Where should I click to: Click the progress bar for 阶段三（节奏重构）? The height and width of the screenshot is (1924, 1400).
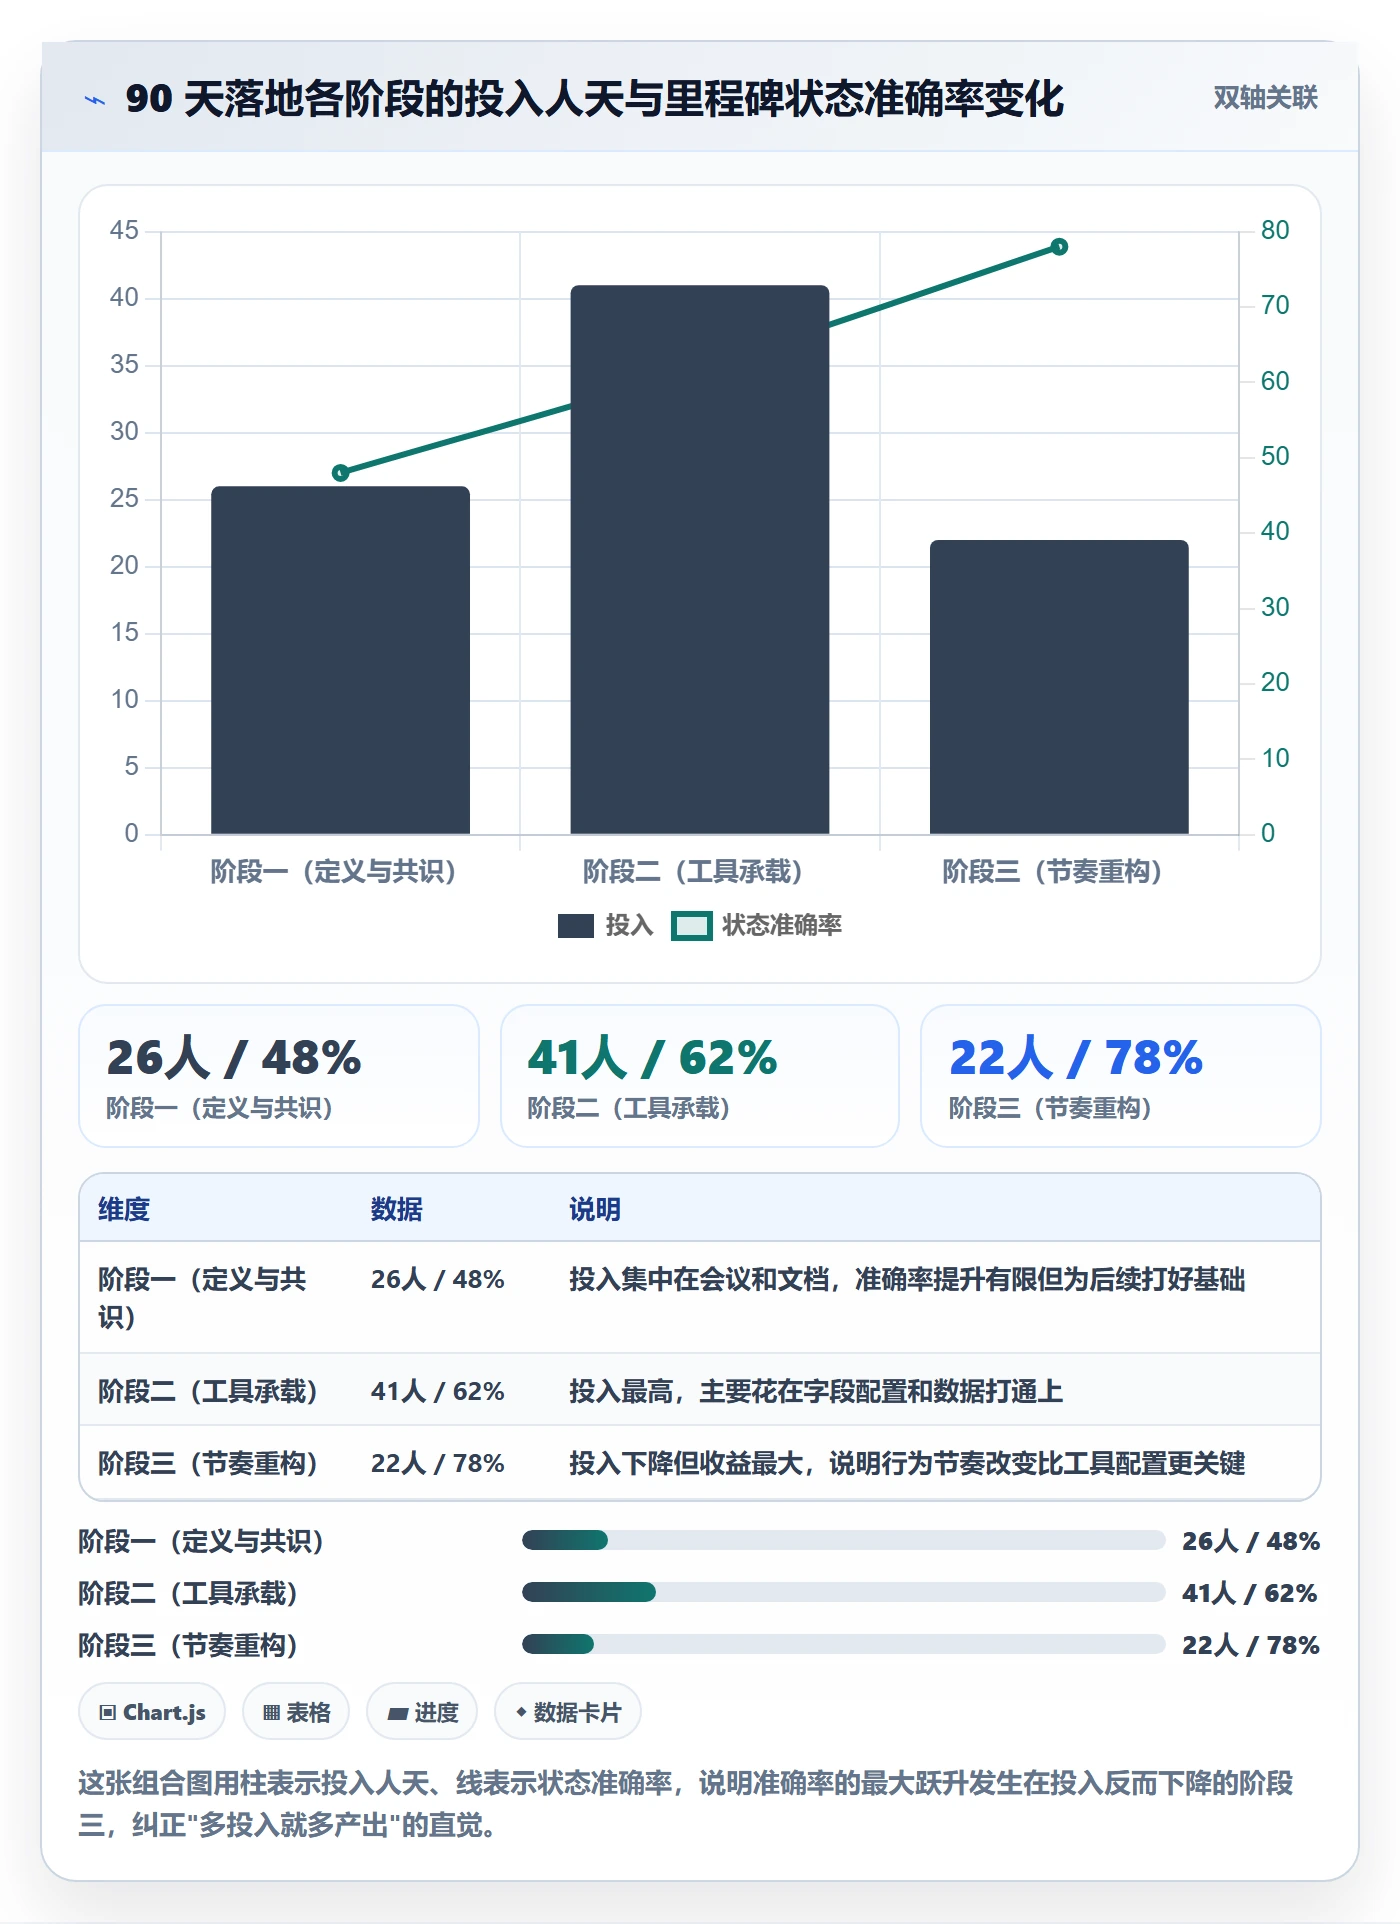844,1644
